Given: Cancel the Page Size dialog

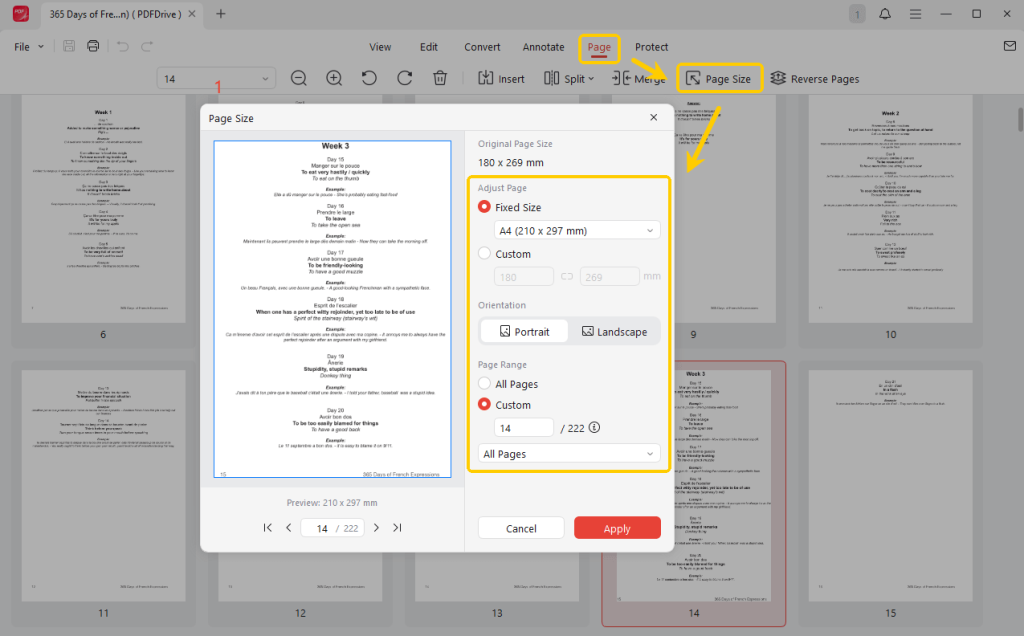Looking at the screenshot, I should point(521,527).
